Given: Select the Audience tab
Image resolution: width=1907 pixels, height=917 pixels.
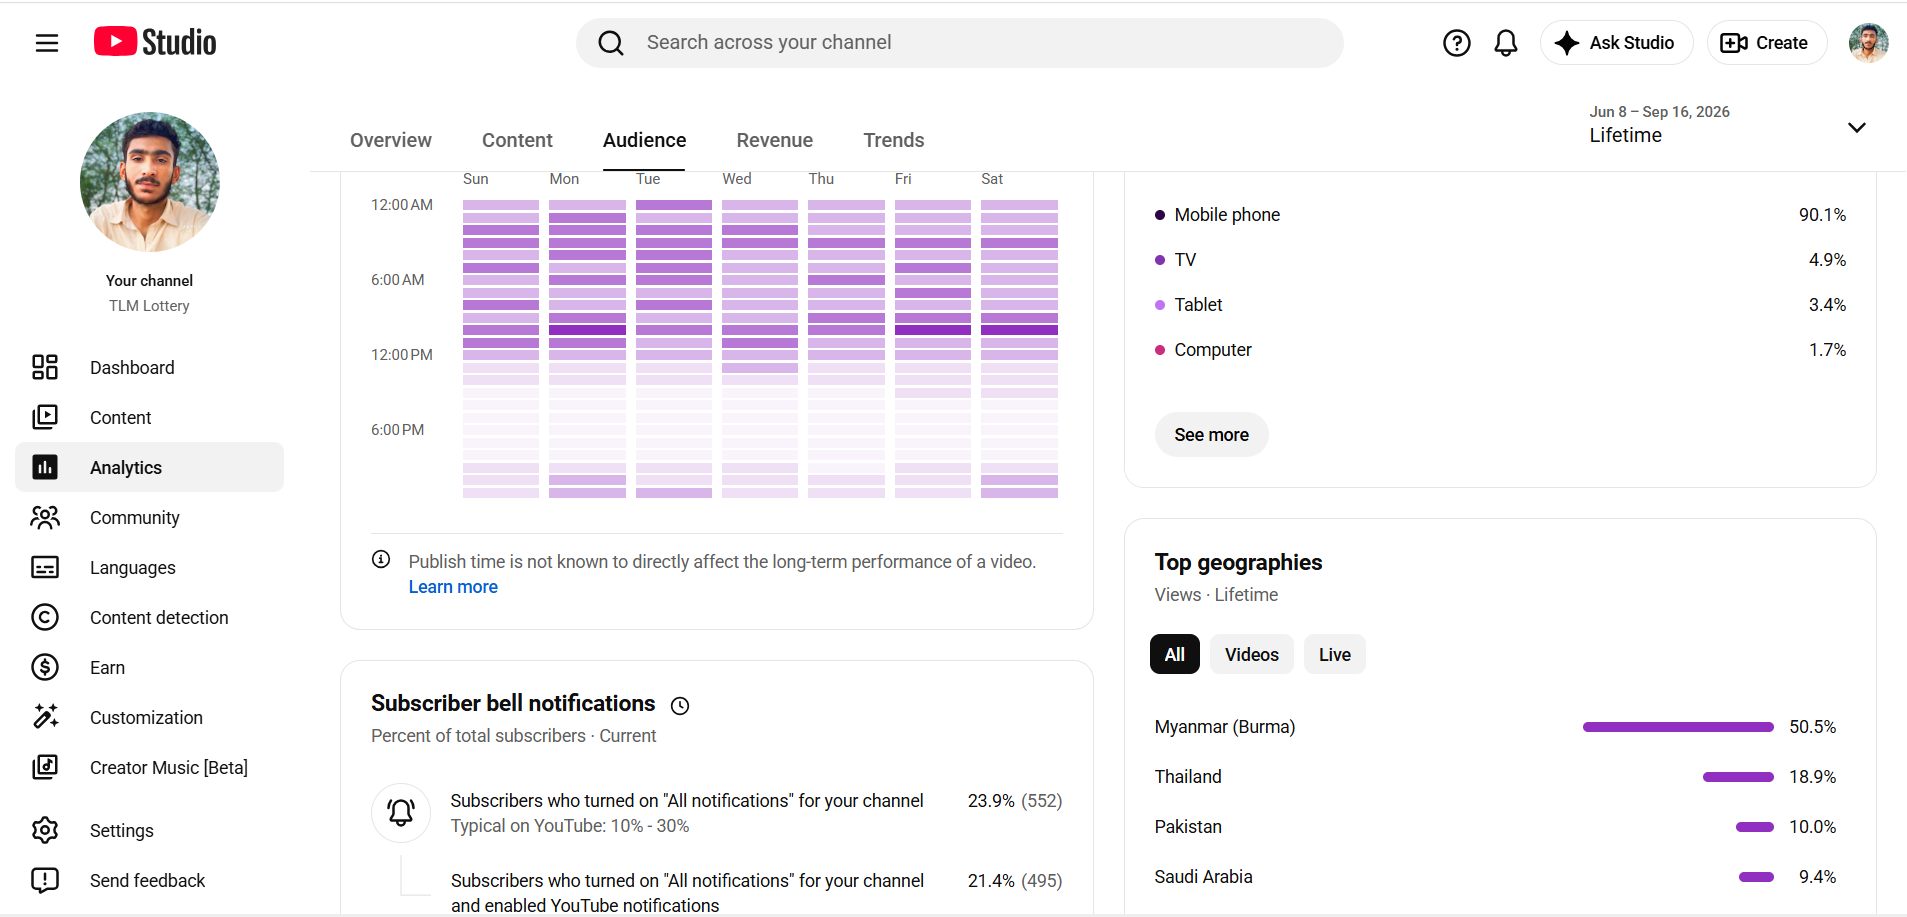Looking at the screenshot, I should tap(644, 140).
